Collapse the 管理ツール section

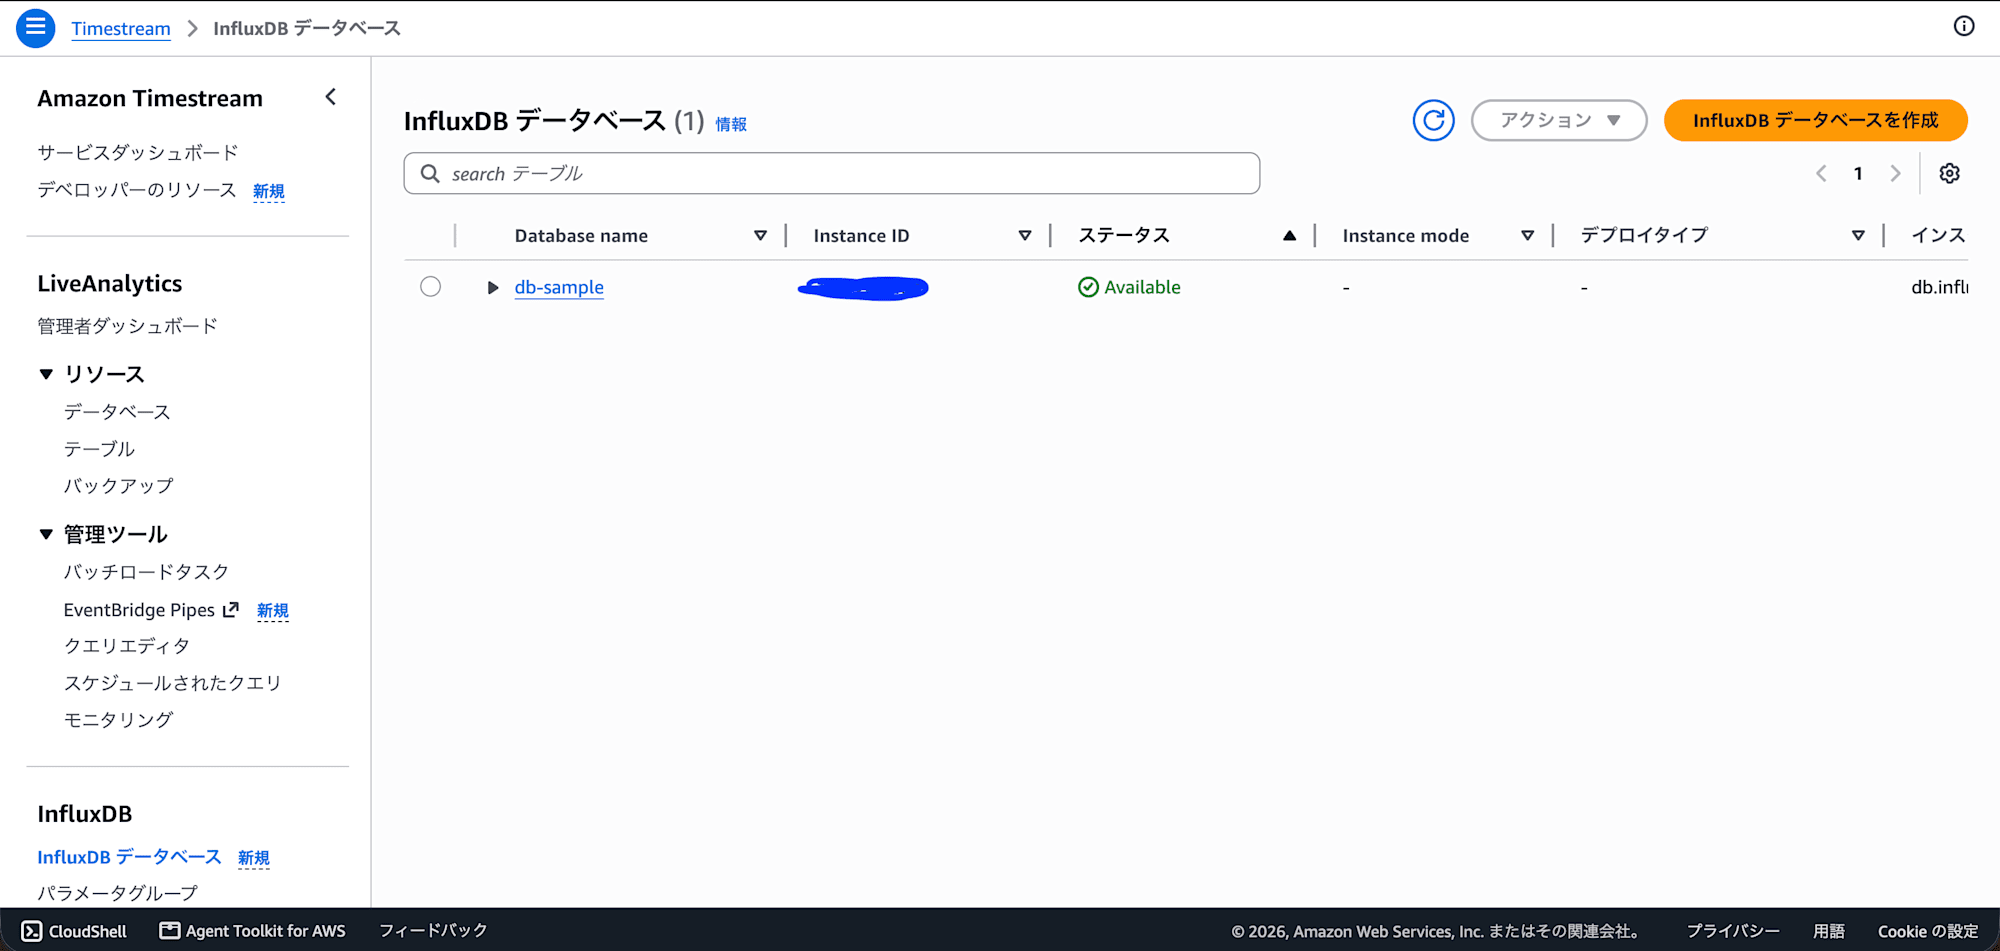(46, 534)
